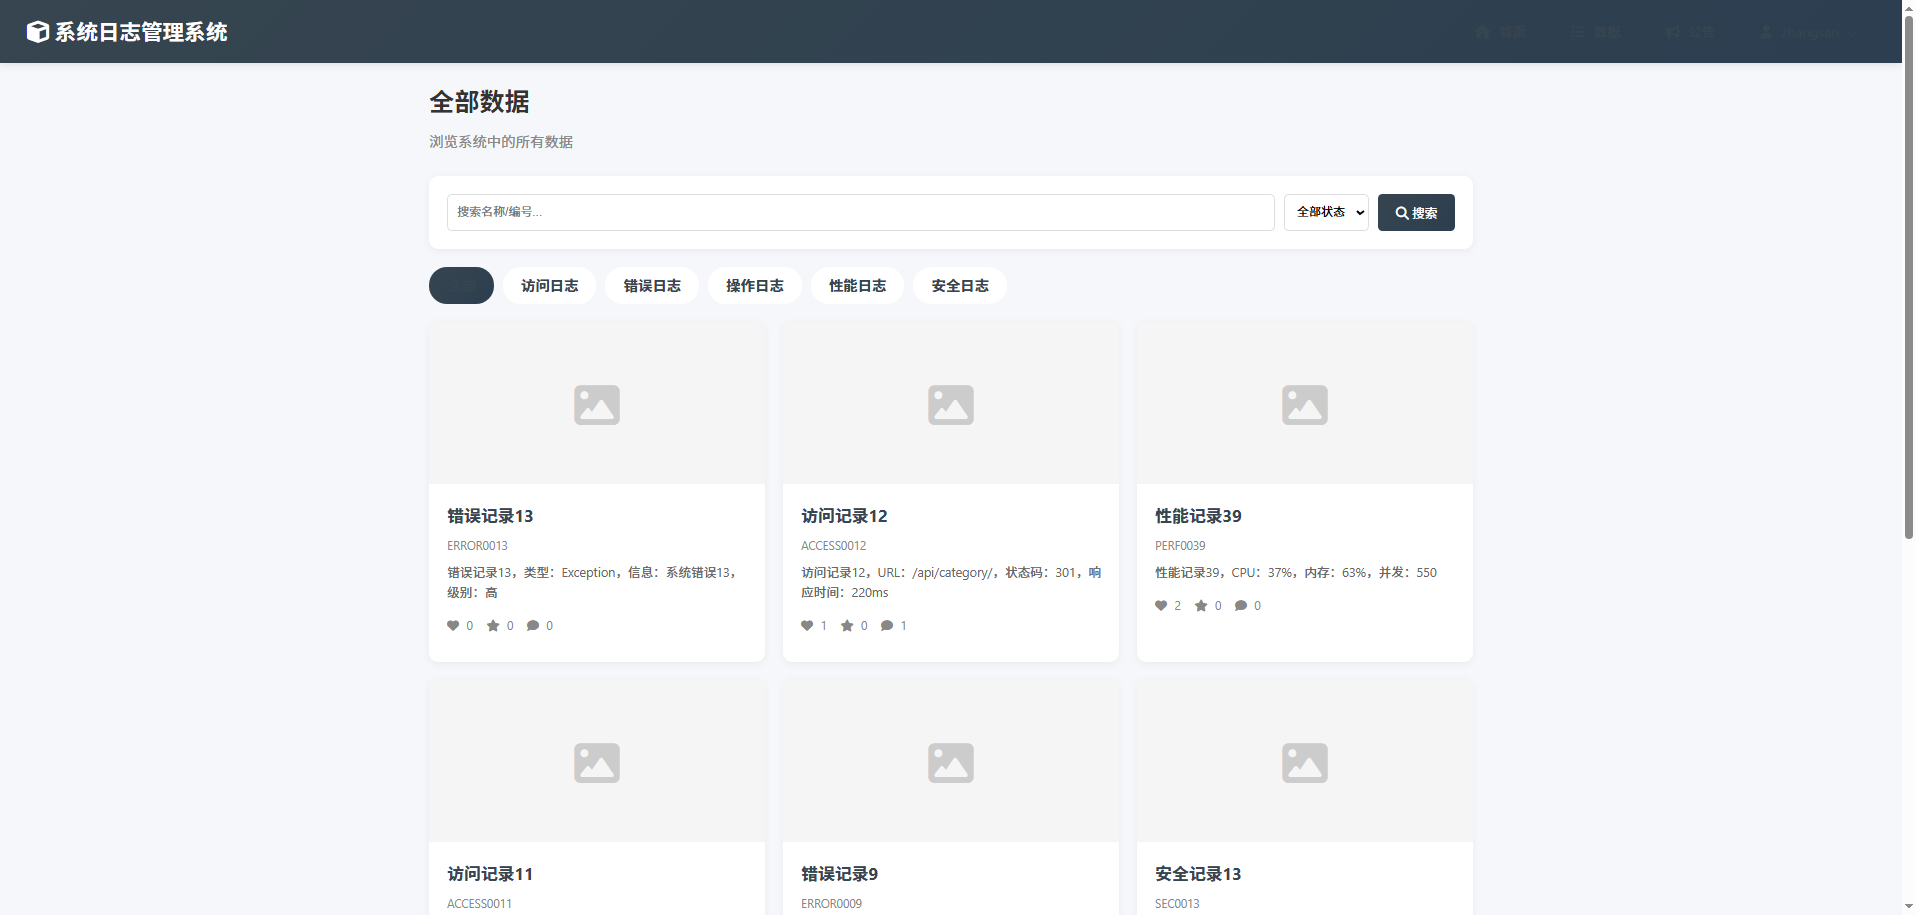
Task: Open thumbnail of 安全记录13 card
Action: pos(1305,762)
